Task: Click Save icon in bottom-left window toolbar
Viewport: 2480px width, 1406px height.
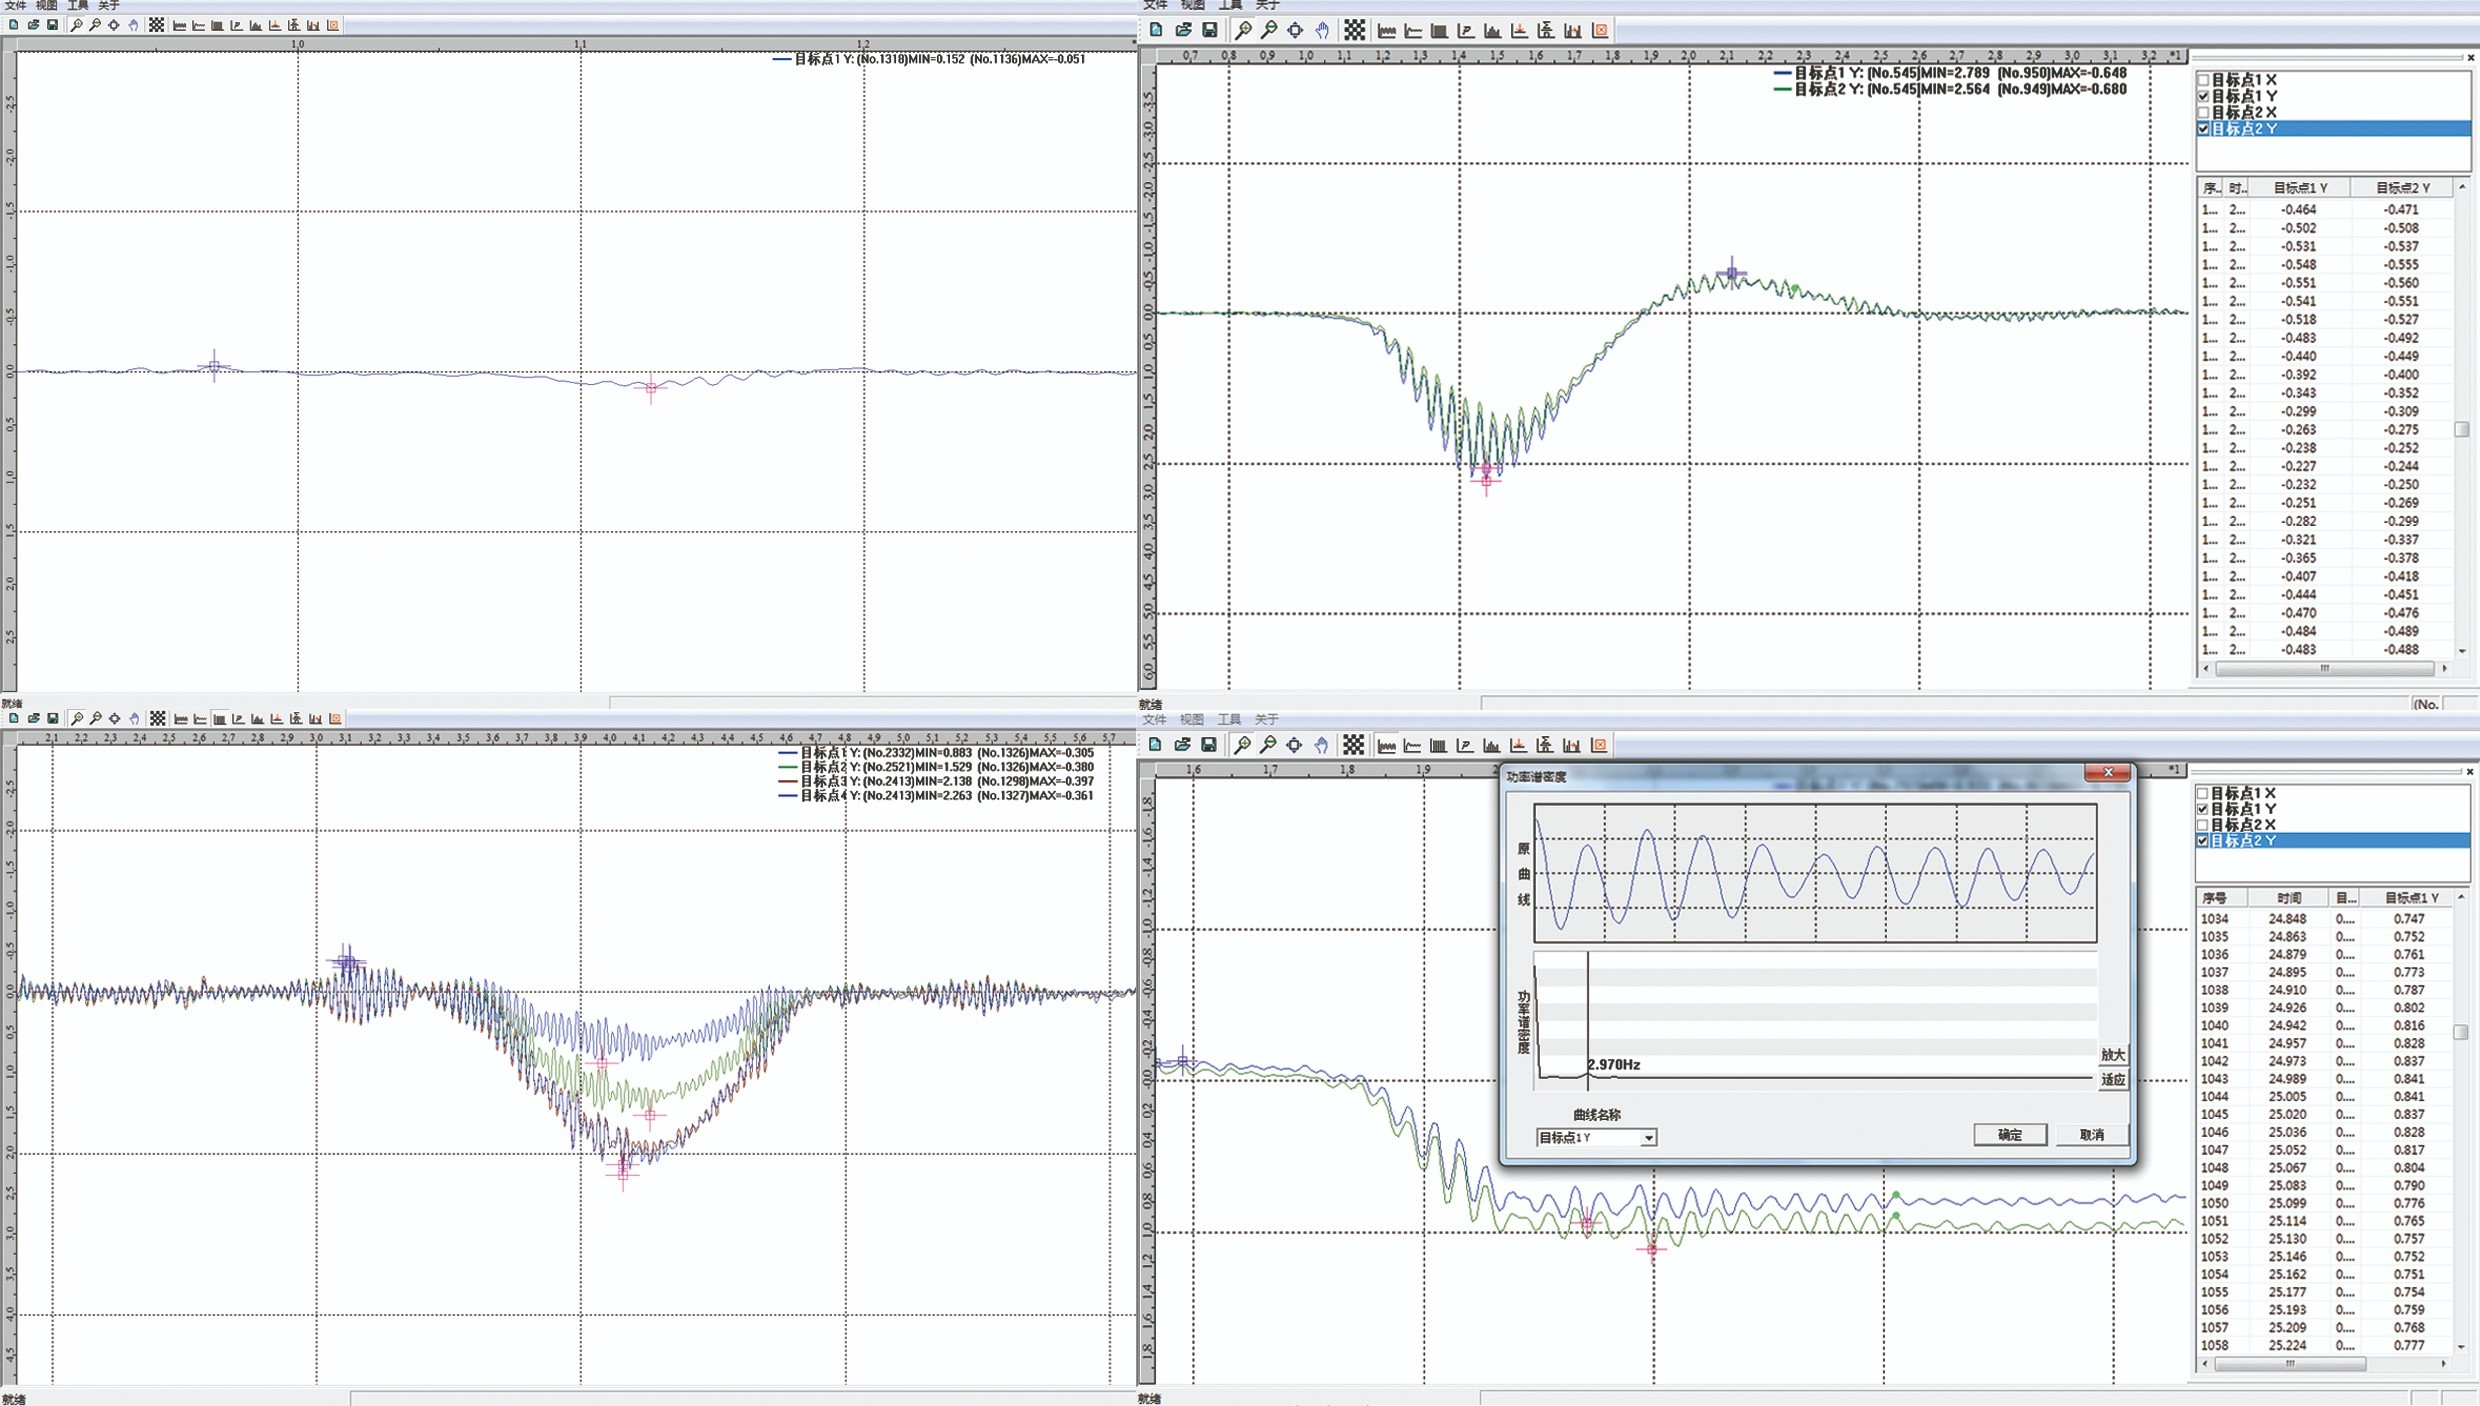Action: click(x=53, y=718)
